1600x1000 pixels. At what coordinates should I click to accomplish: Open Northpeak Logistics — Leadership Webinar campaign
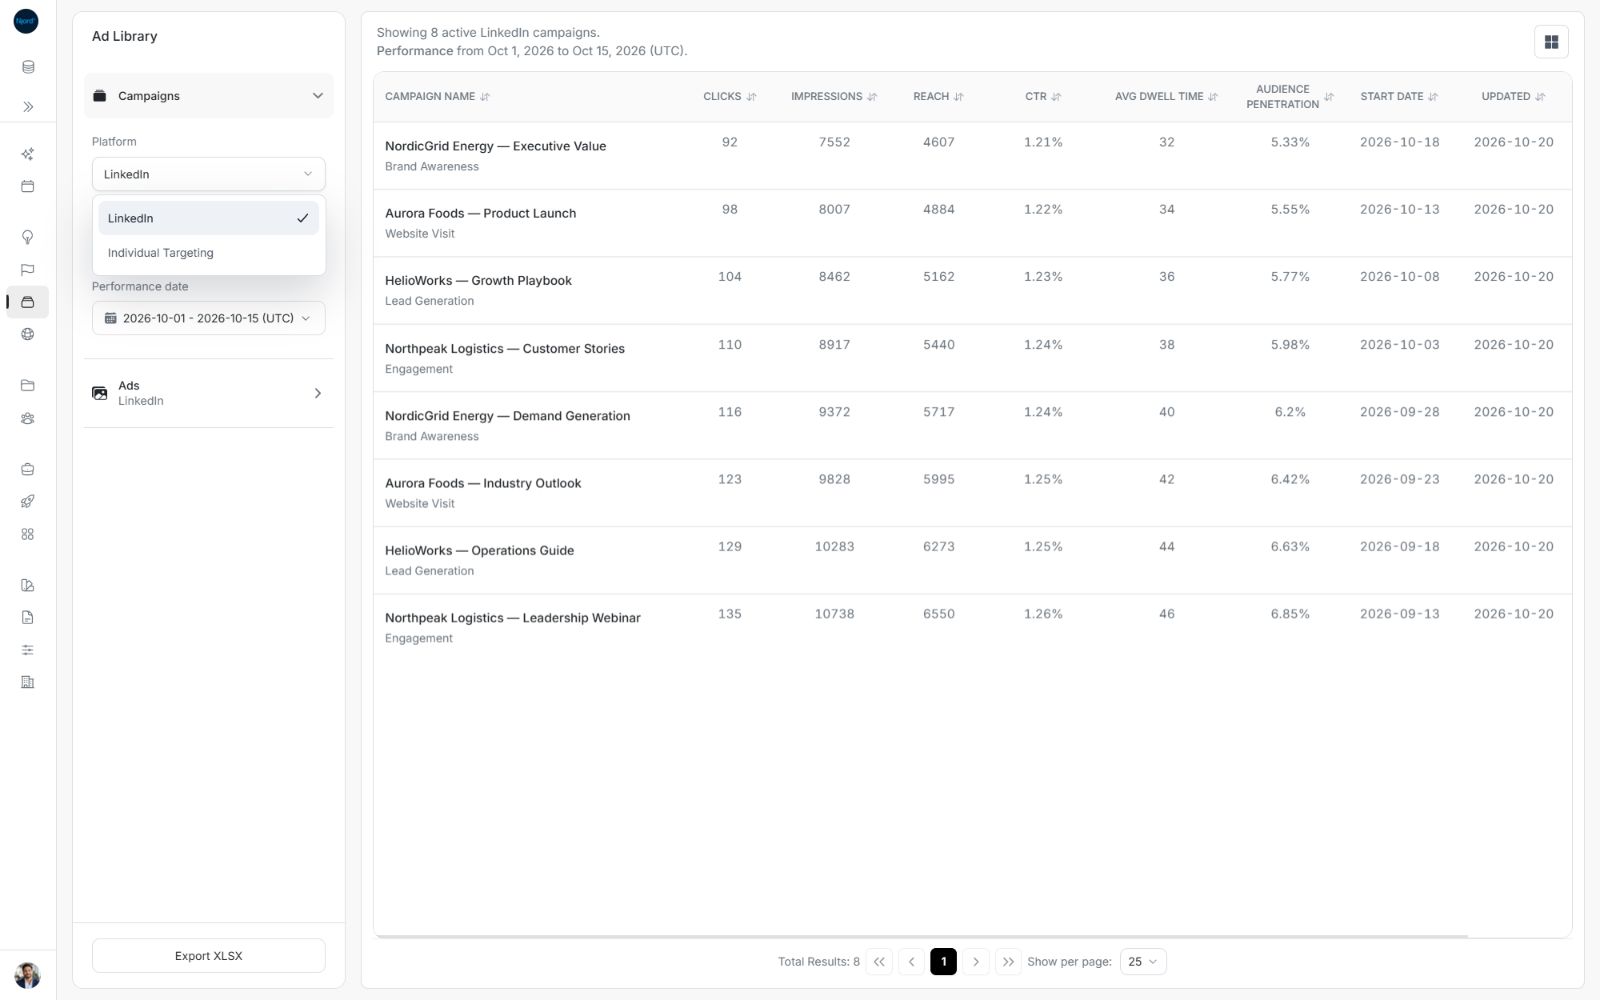[512, 618]
